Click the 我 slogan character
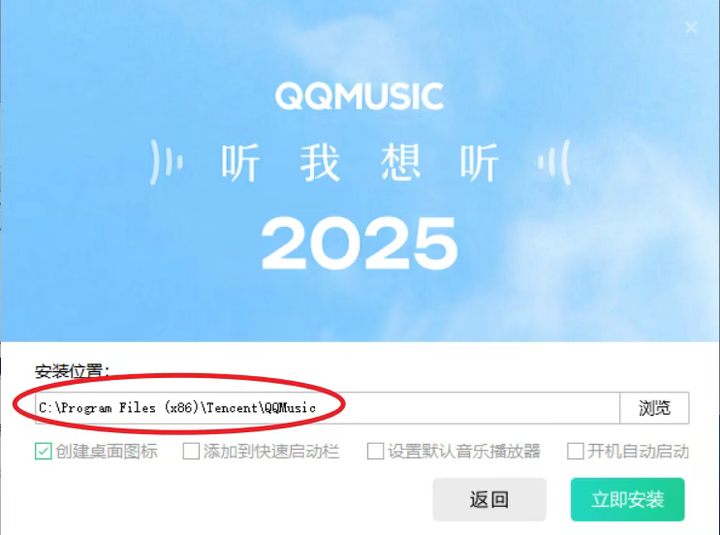This screenshot has width=720, height=535. pos(320,162)
